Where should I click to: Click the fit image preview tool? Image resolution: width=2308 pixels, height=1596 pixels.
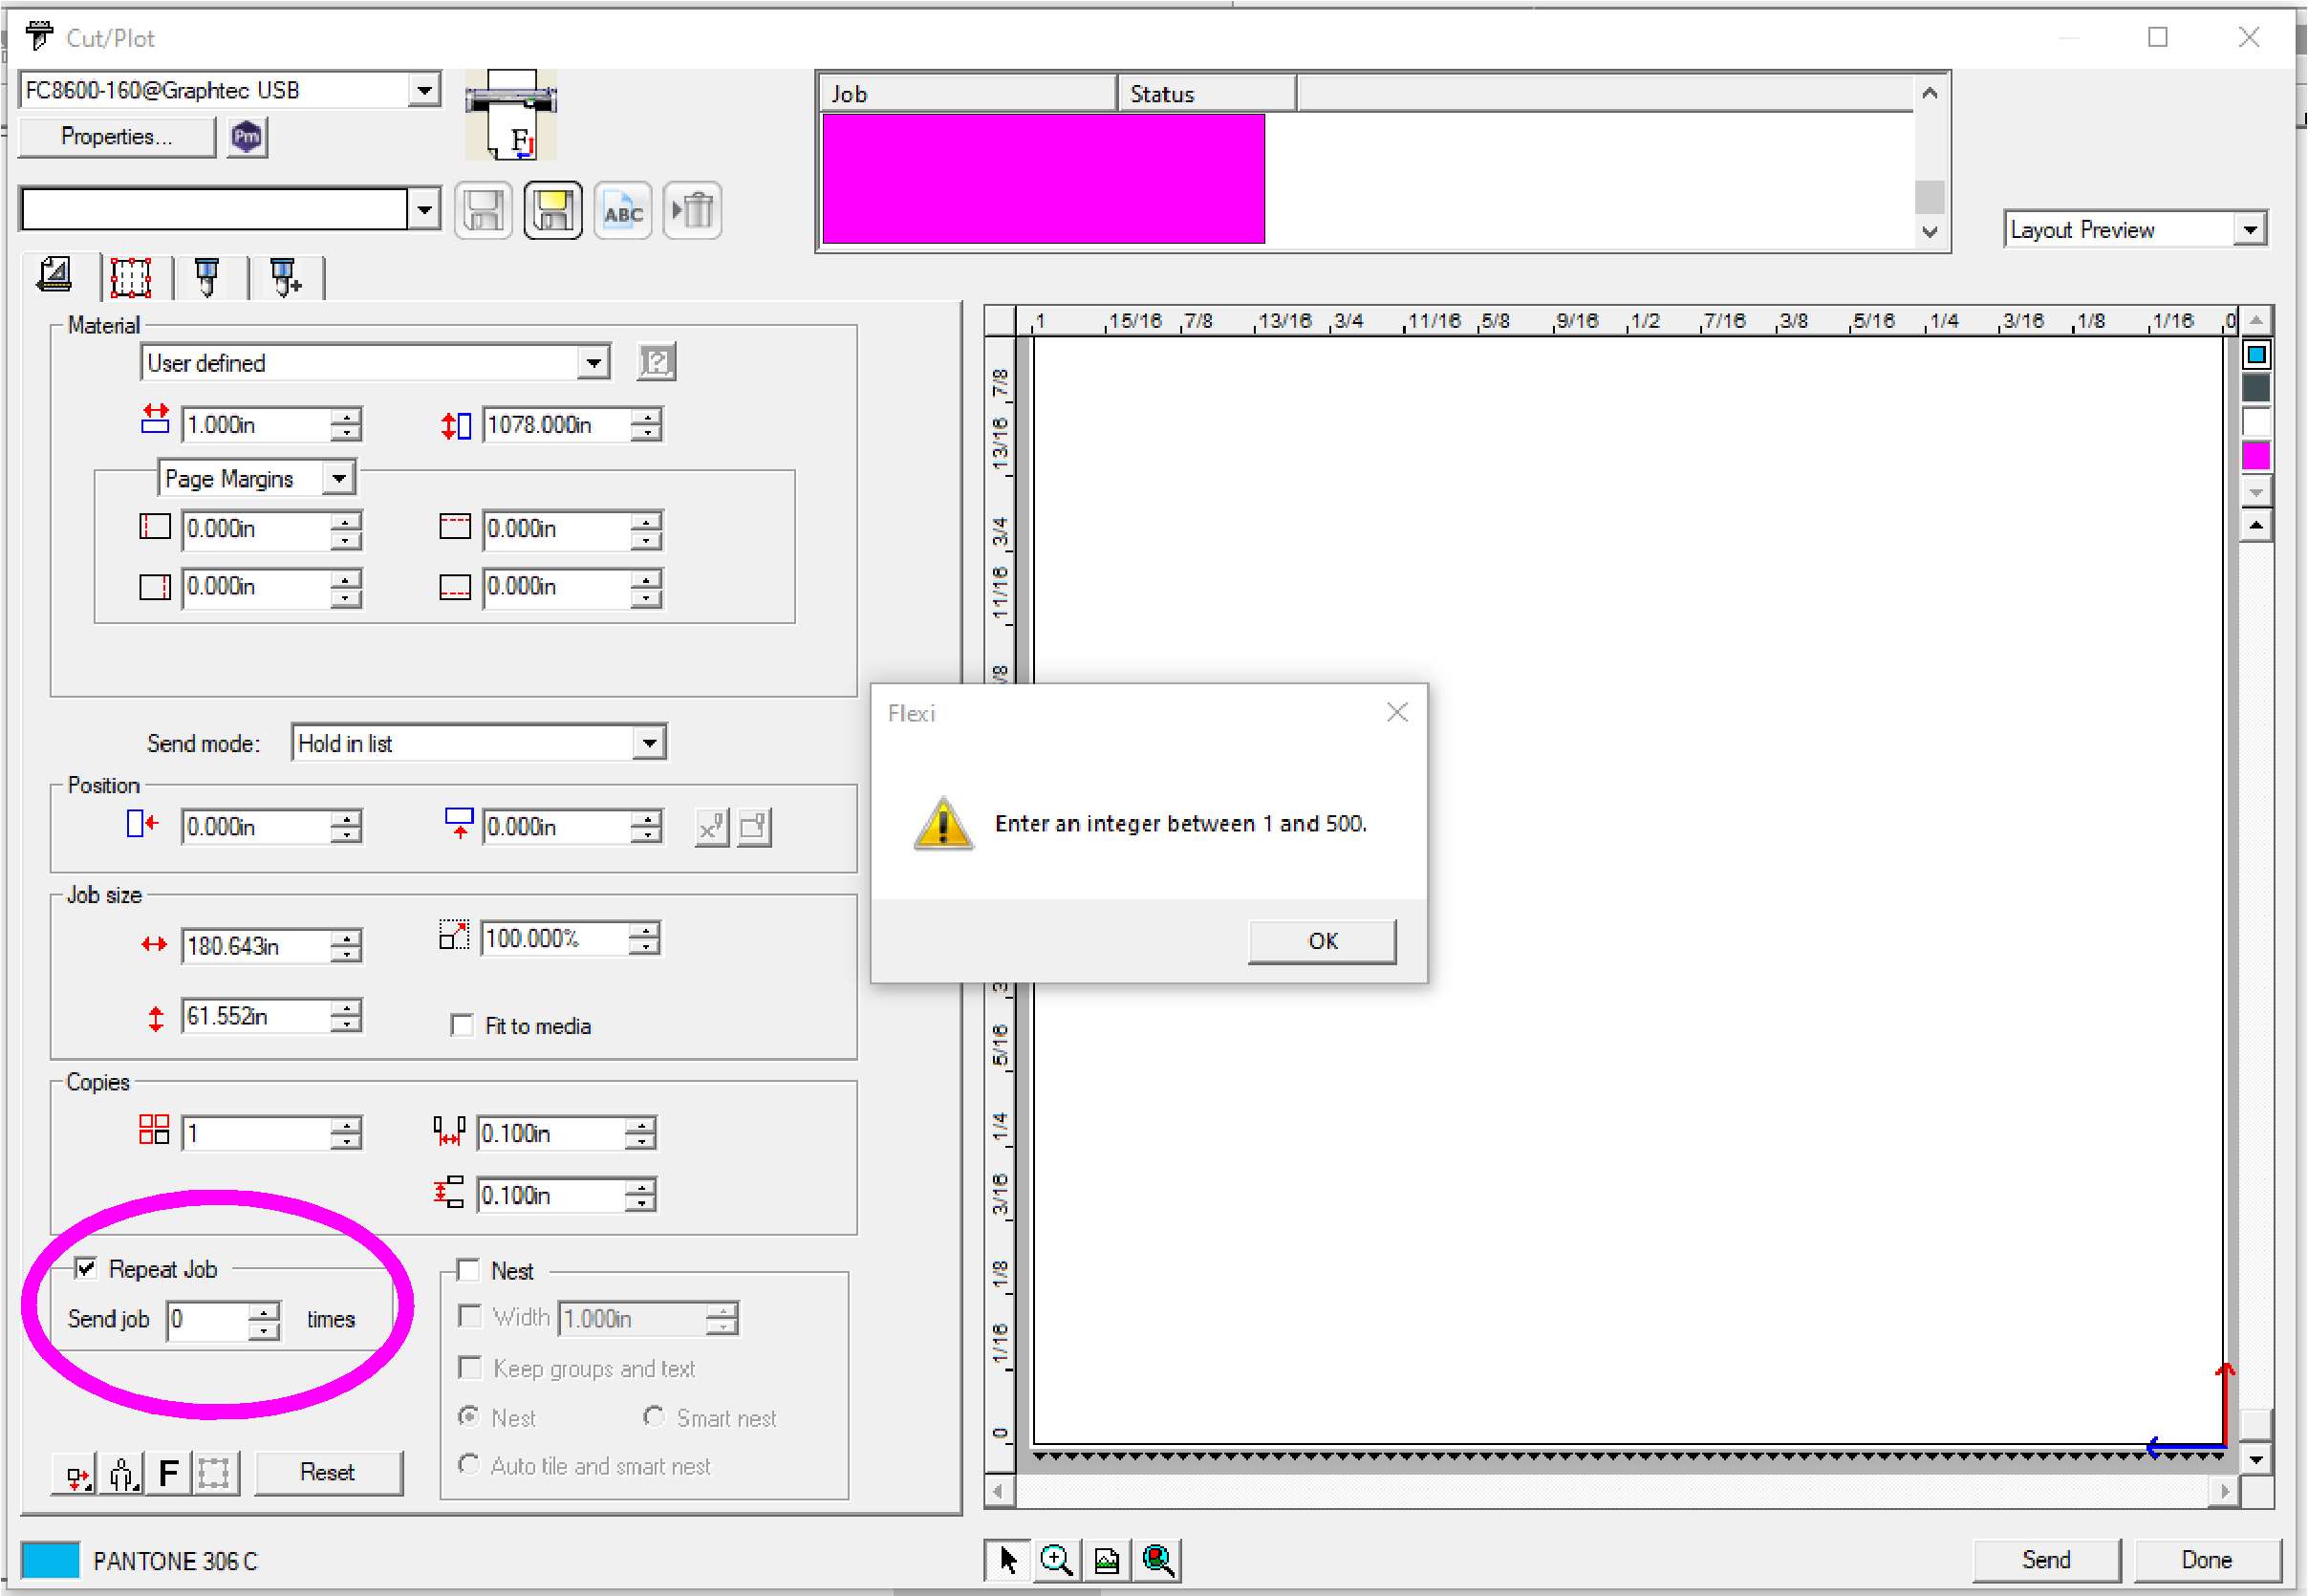click(1108, 1560)
